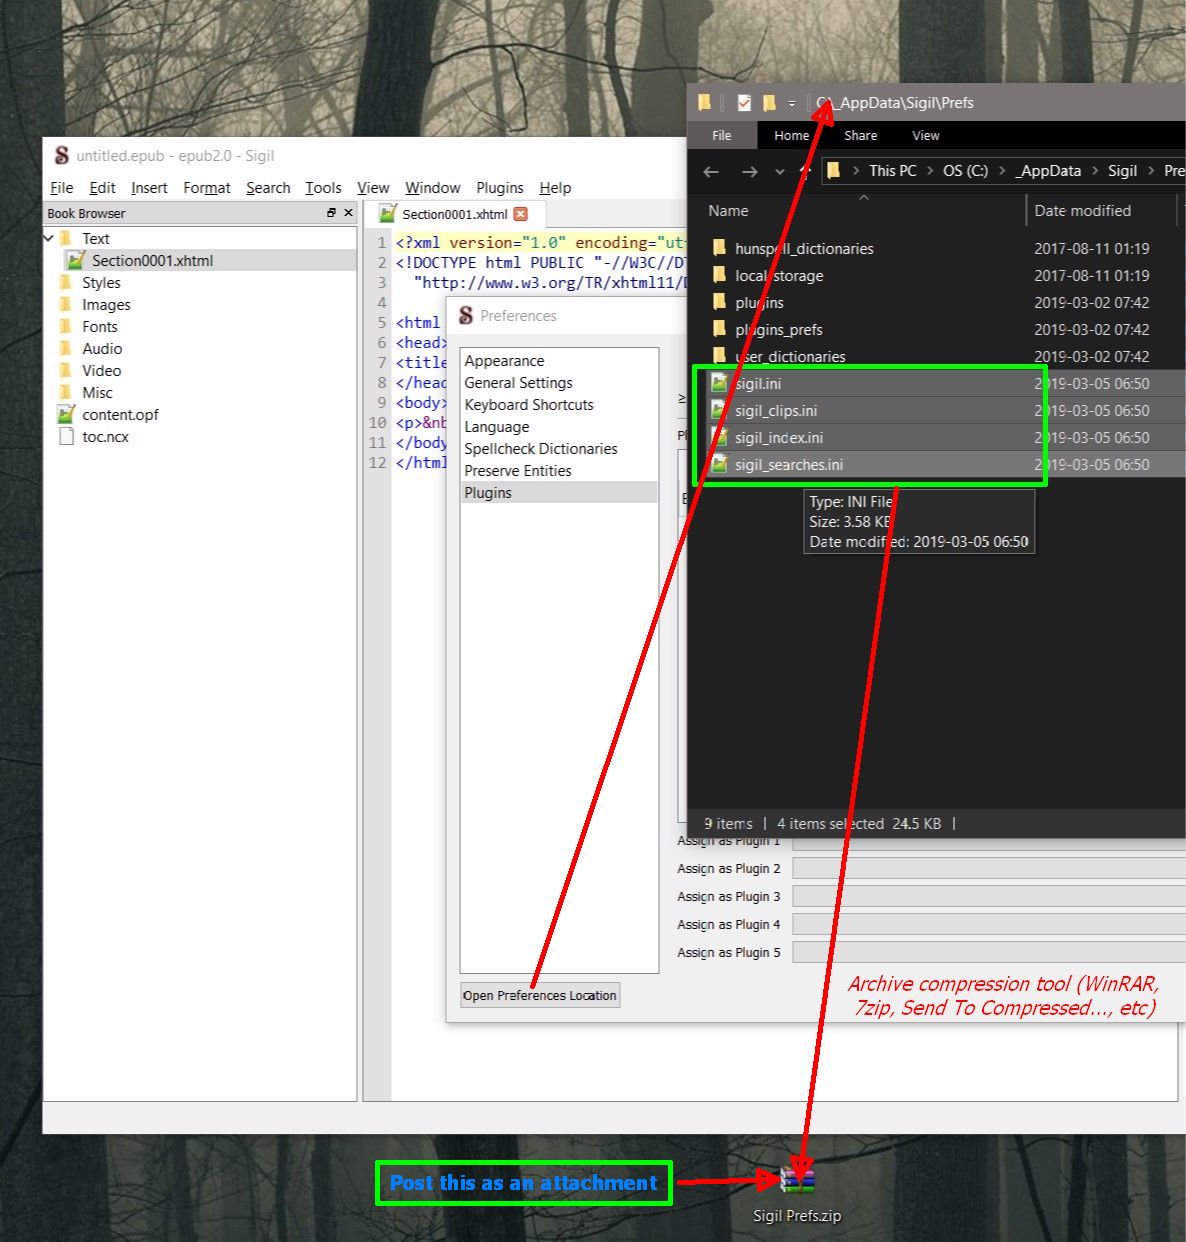This screenshot has height=1242, width=1186.
Task: Select sigil_index.ini file in Explorer
Action: click(x=779, y=437)
